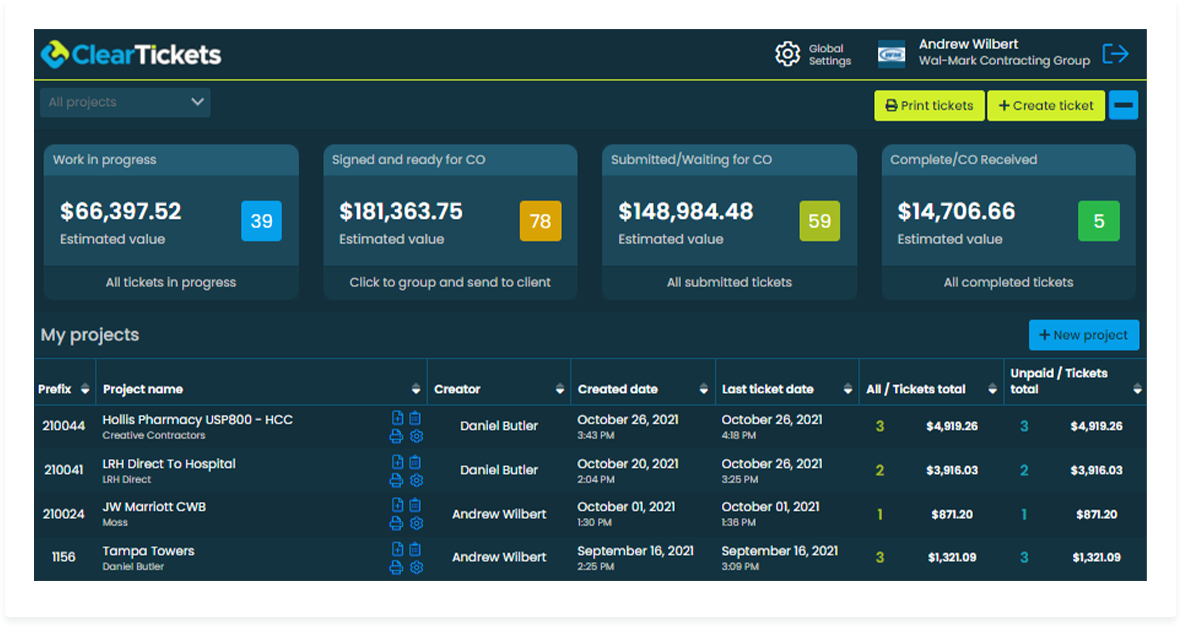Screen dimensions: 1181x627
Task: Open Signed and ready for CO card
Action: (x=450, y=222)
